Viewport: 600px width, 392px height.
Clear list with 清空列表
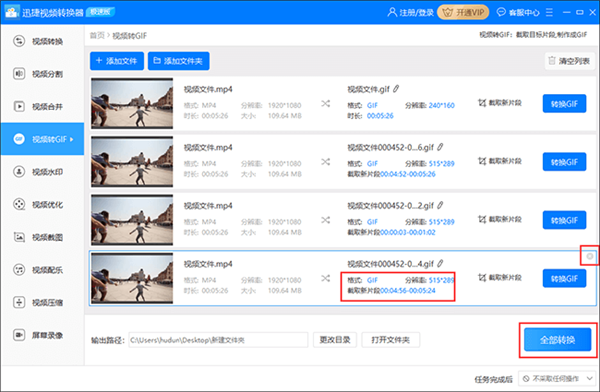(569, 61)
